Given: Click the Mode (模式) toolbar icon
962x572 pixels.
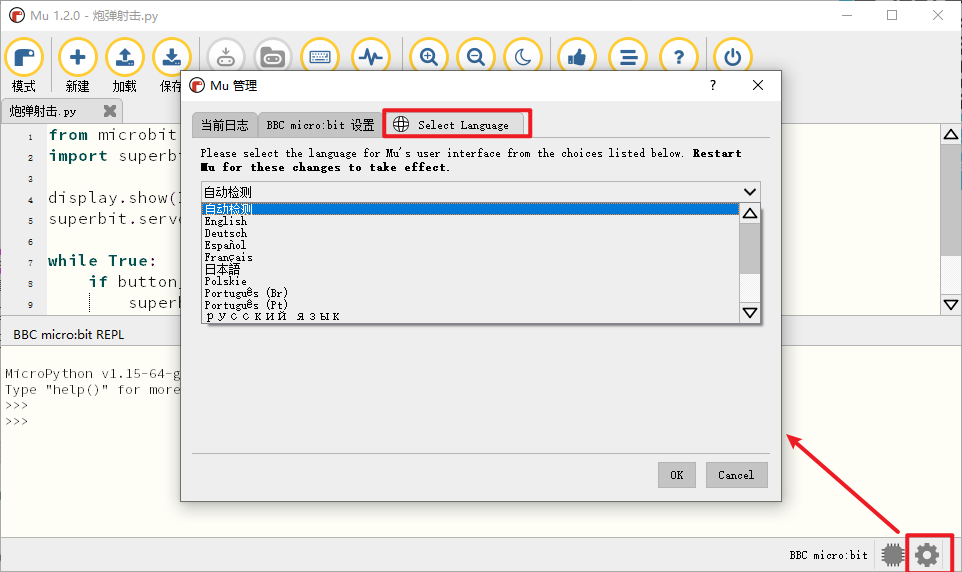Looking at the screenshot, I should tap(24, 58).
